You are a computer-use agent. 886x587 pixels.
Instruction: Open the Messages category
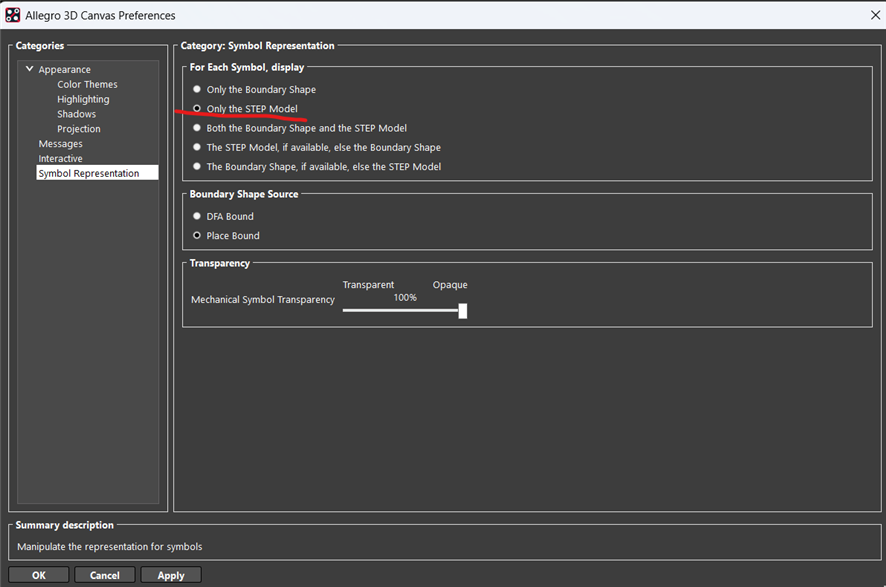pos(60,144)
